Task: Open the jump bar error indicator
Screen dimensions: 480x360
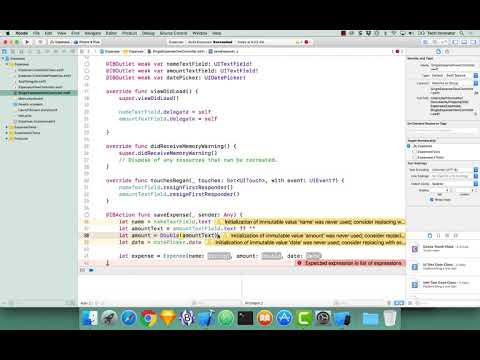Action: point(397,52)
